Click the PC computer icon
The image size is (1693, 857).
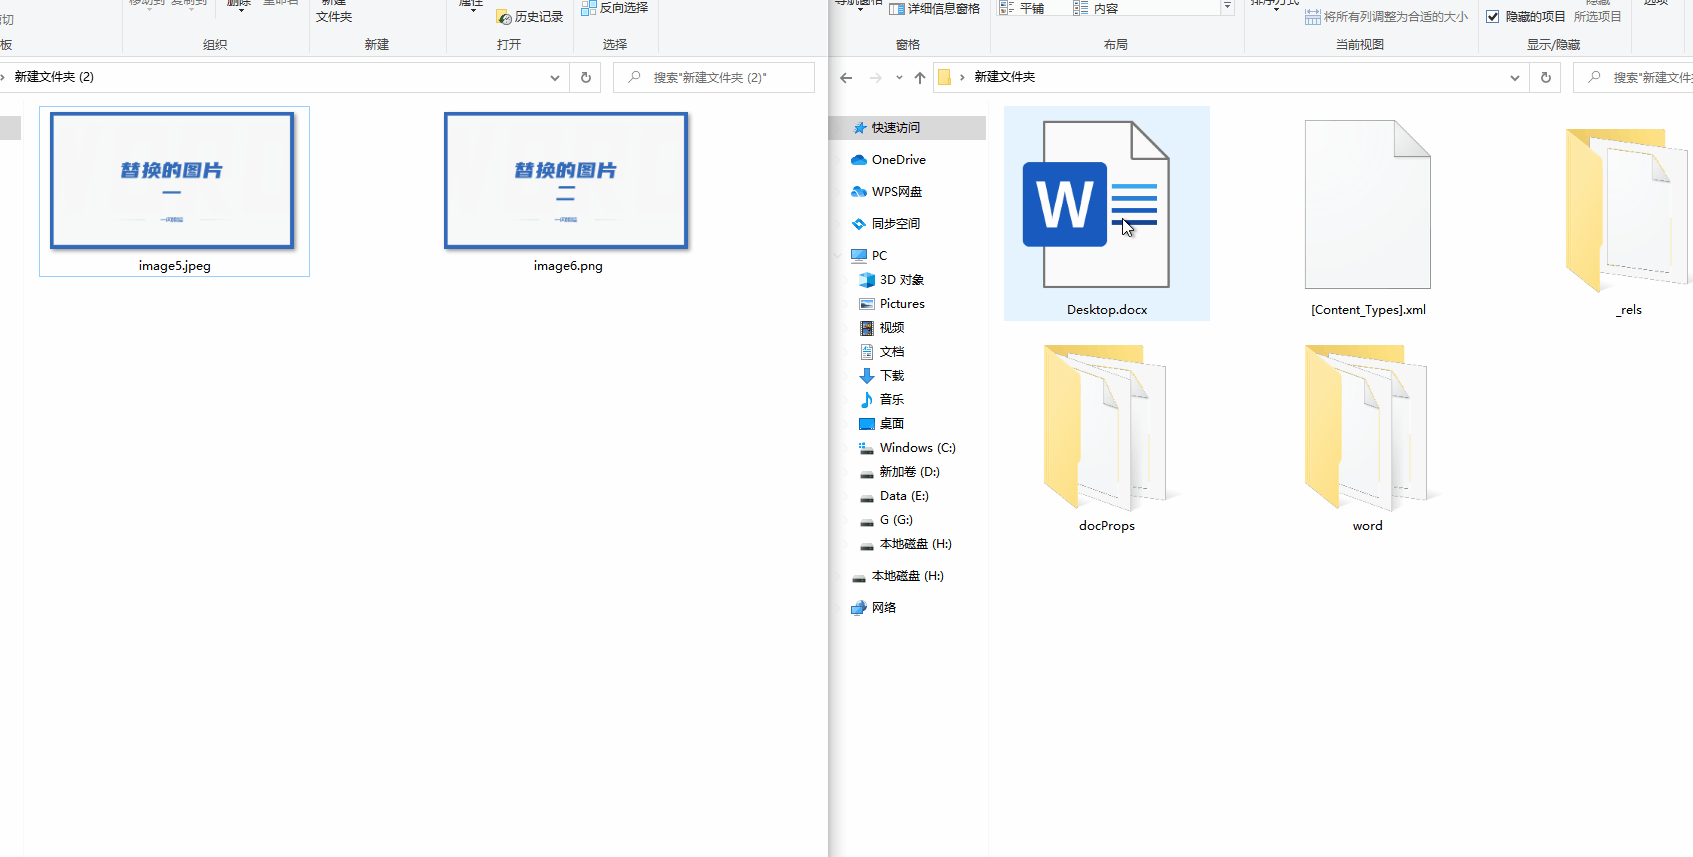858,256
